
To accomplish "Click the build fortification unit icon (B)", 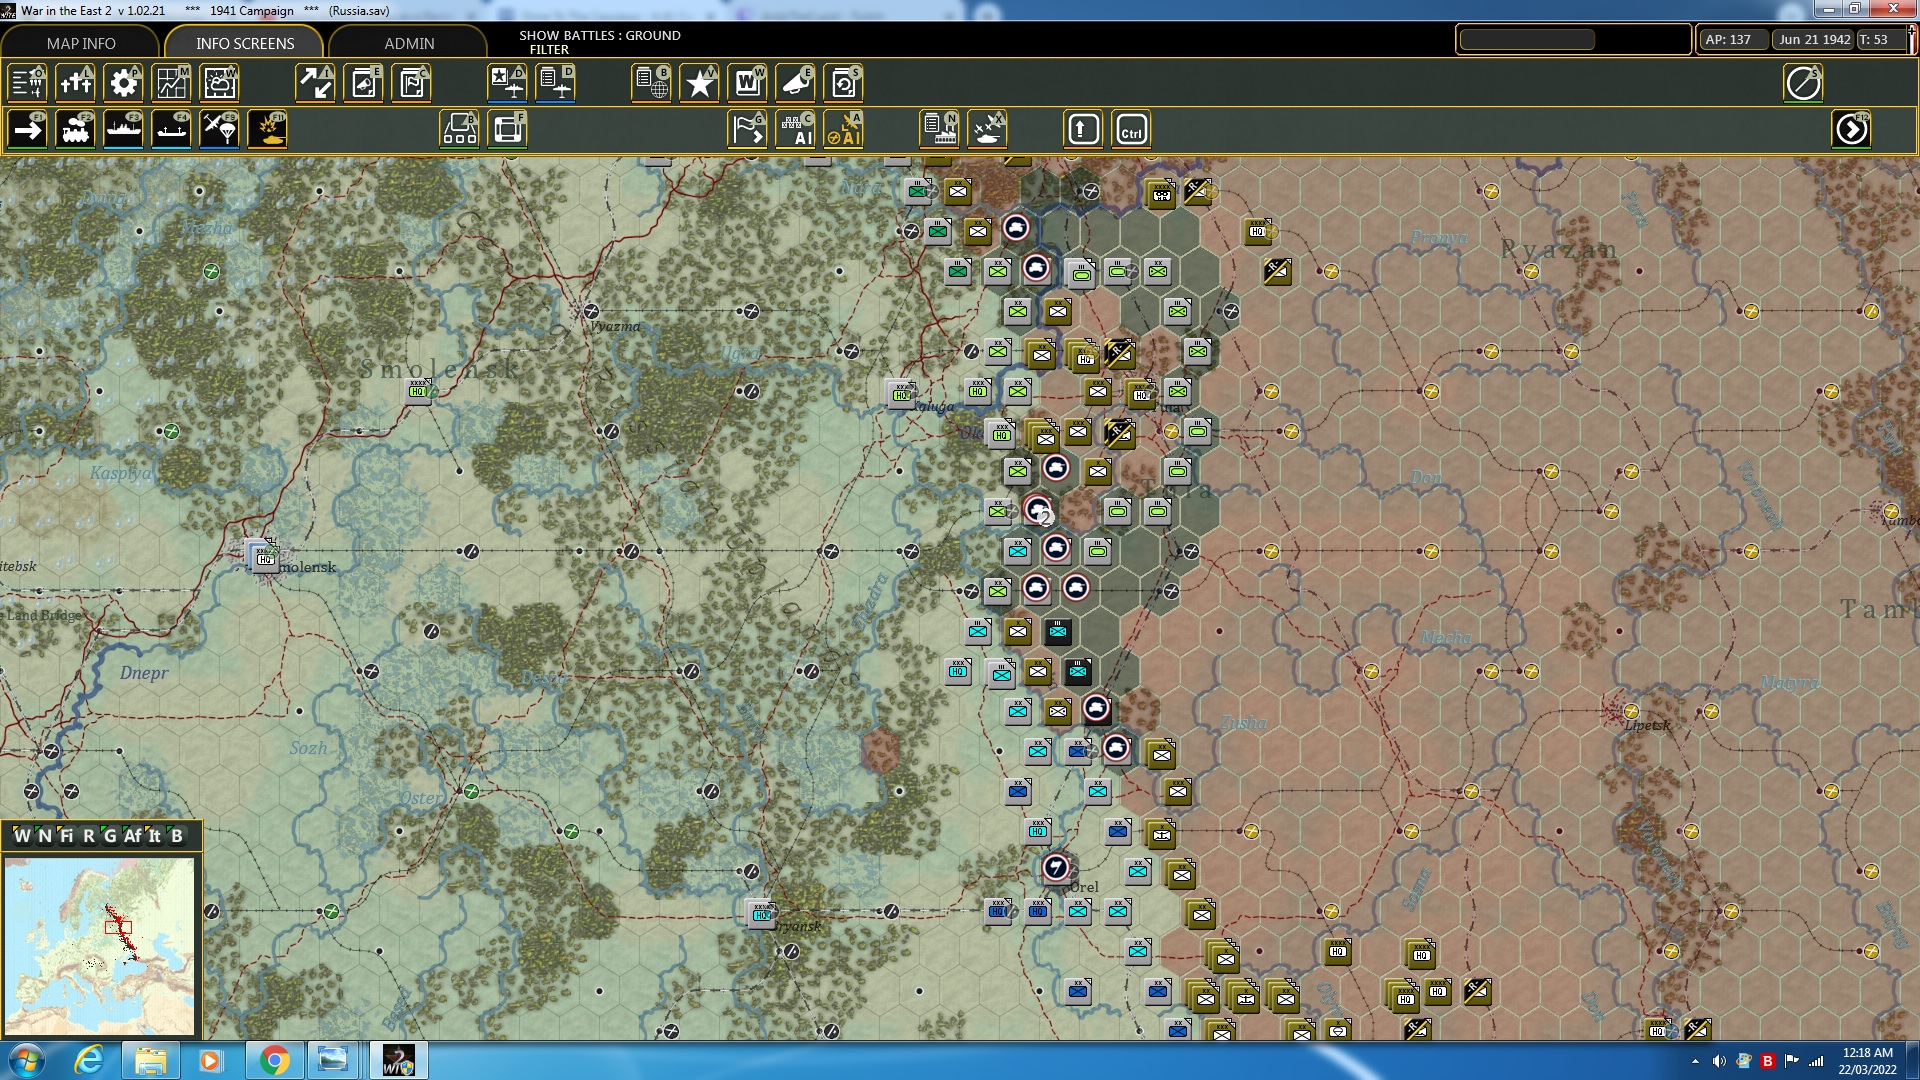I will 459,129.
